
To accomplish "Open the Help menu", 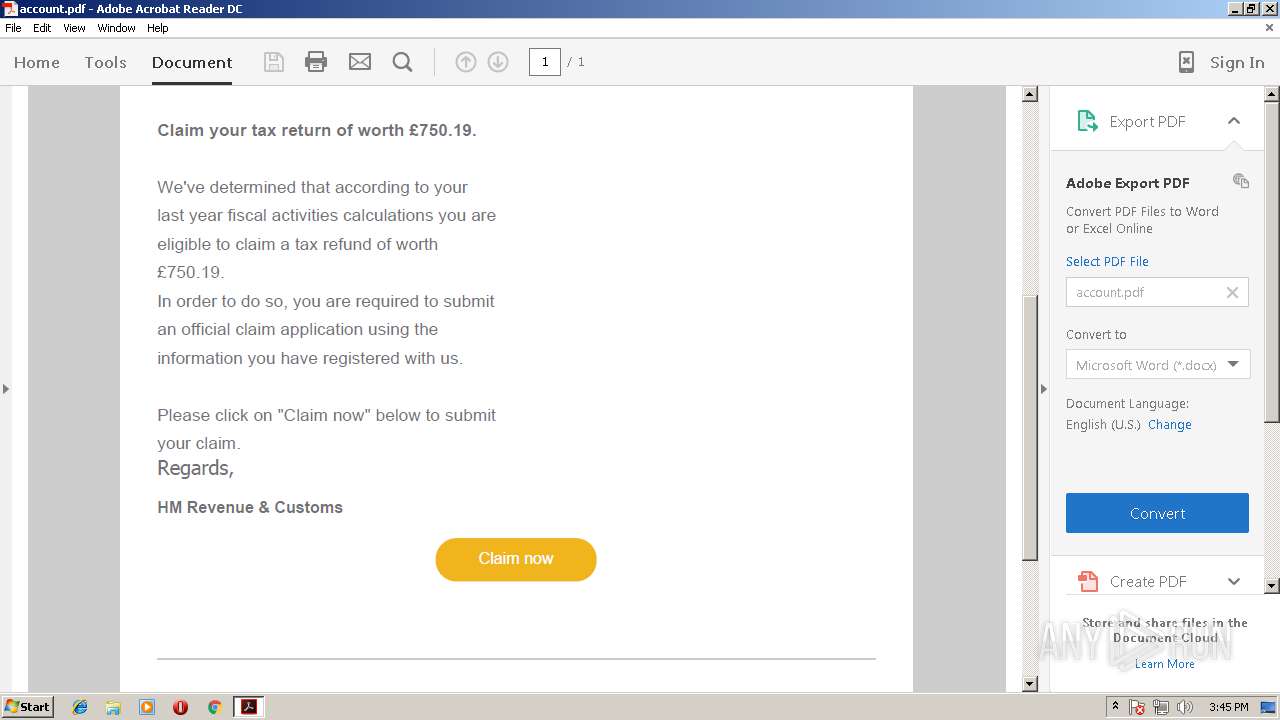I will tap(158, 28).
